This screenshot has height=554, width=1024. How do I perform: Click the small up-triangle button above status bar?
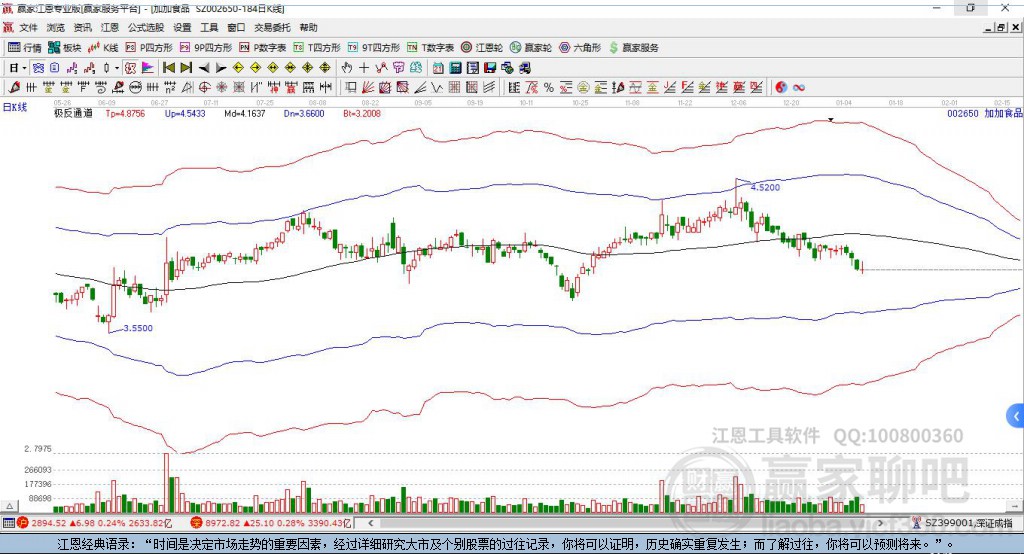pyautogui.click(x=10, y=506)
